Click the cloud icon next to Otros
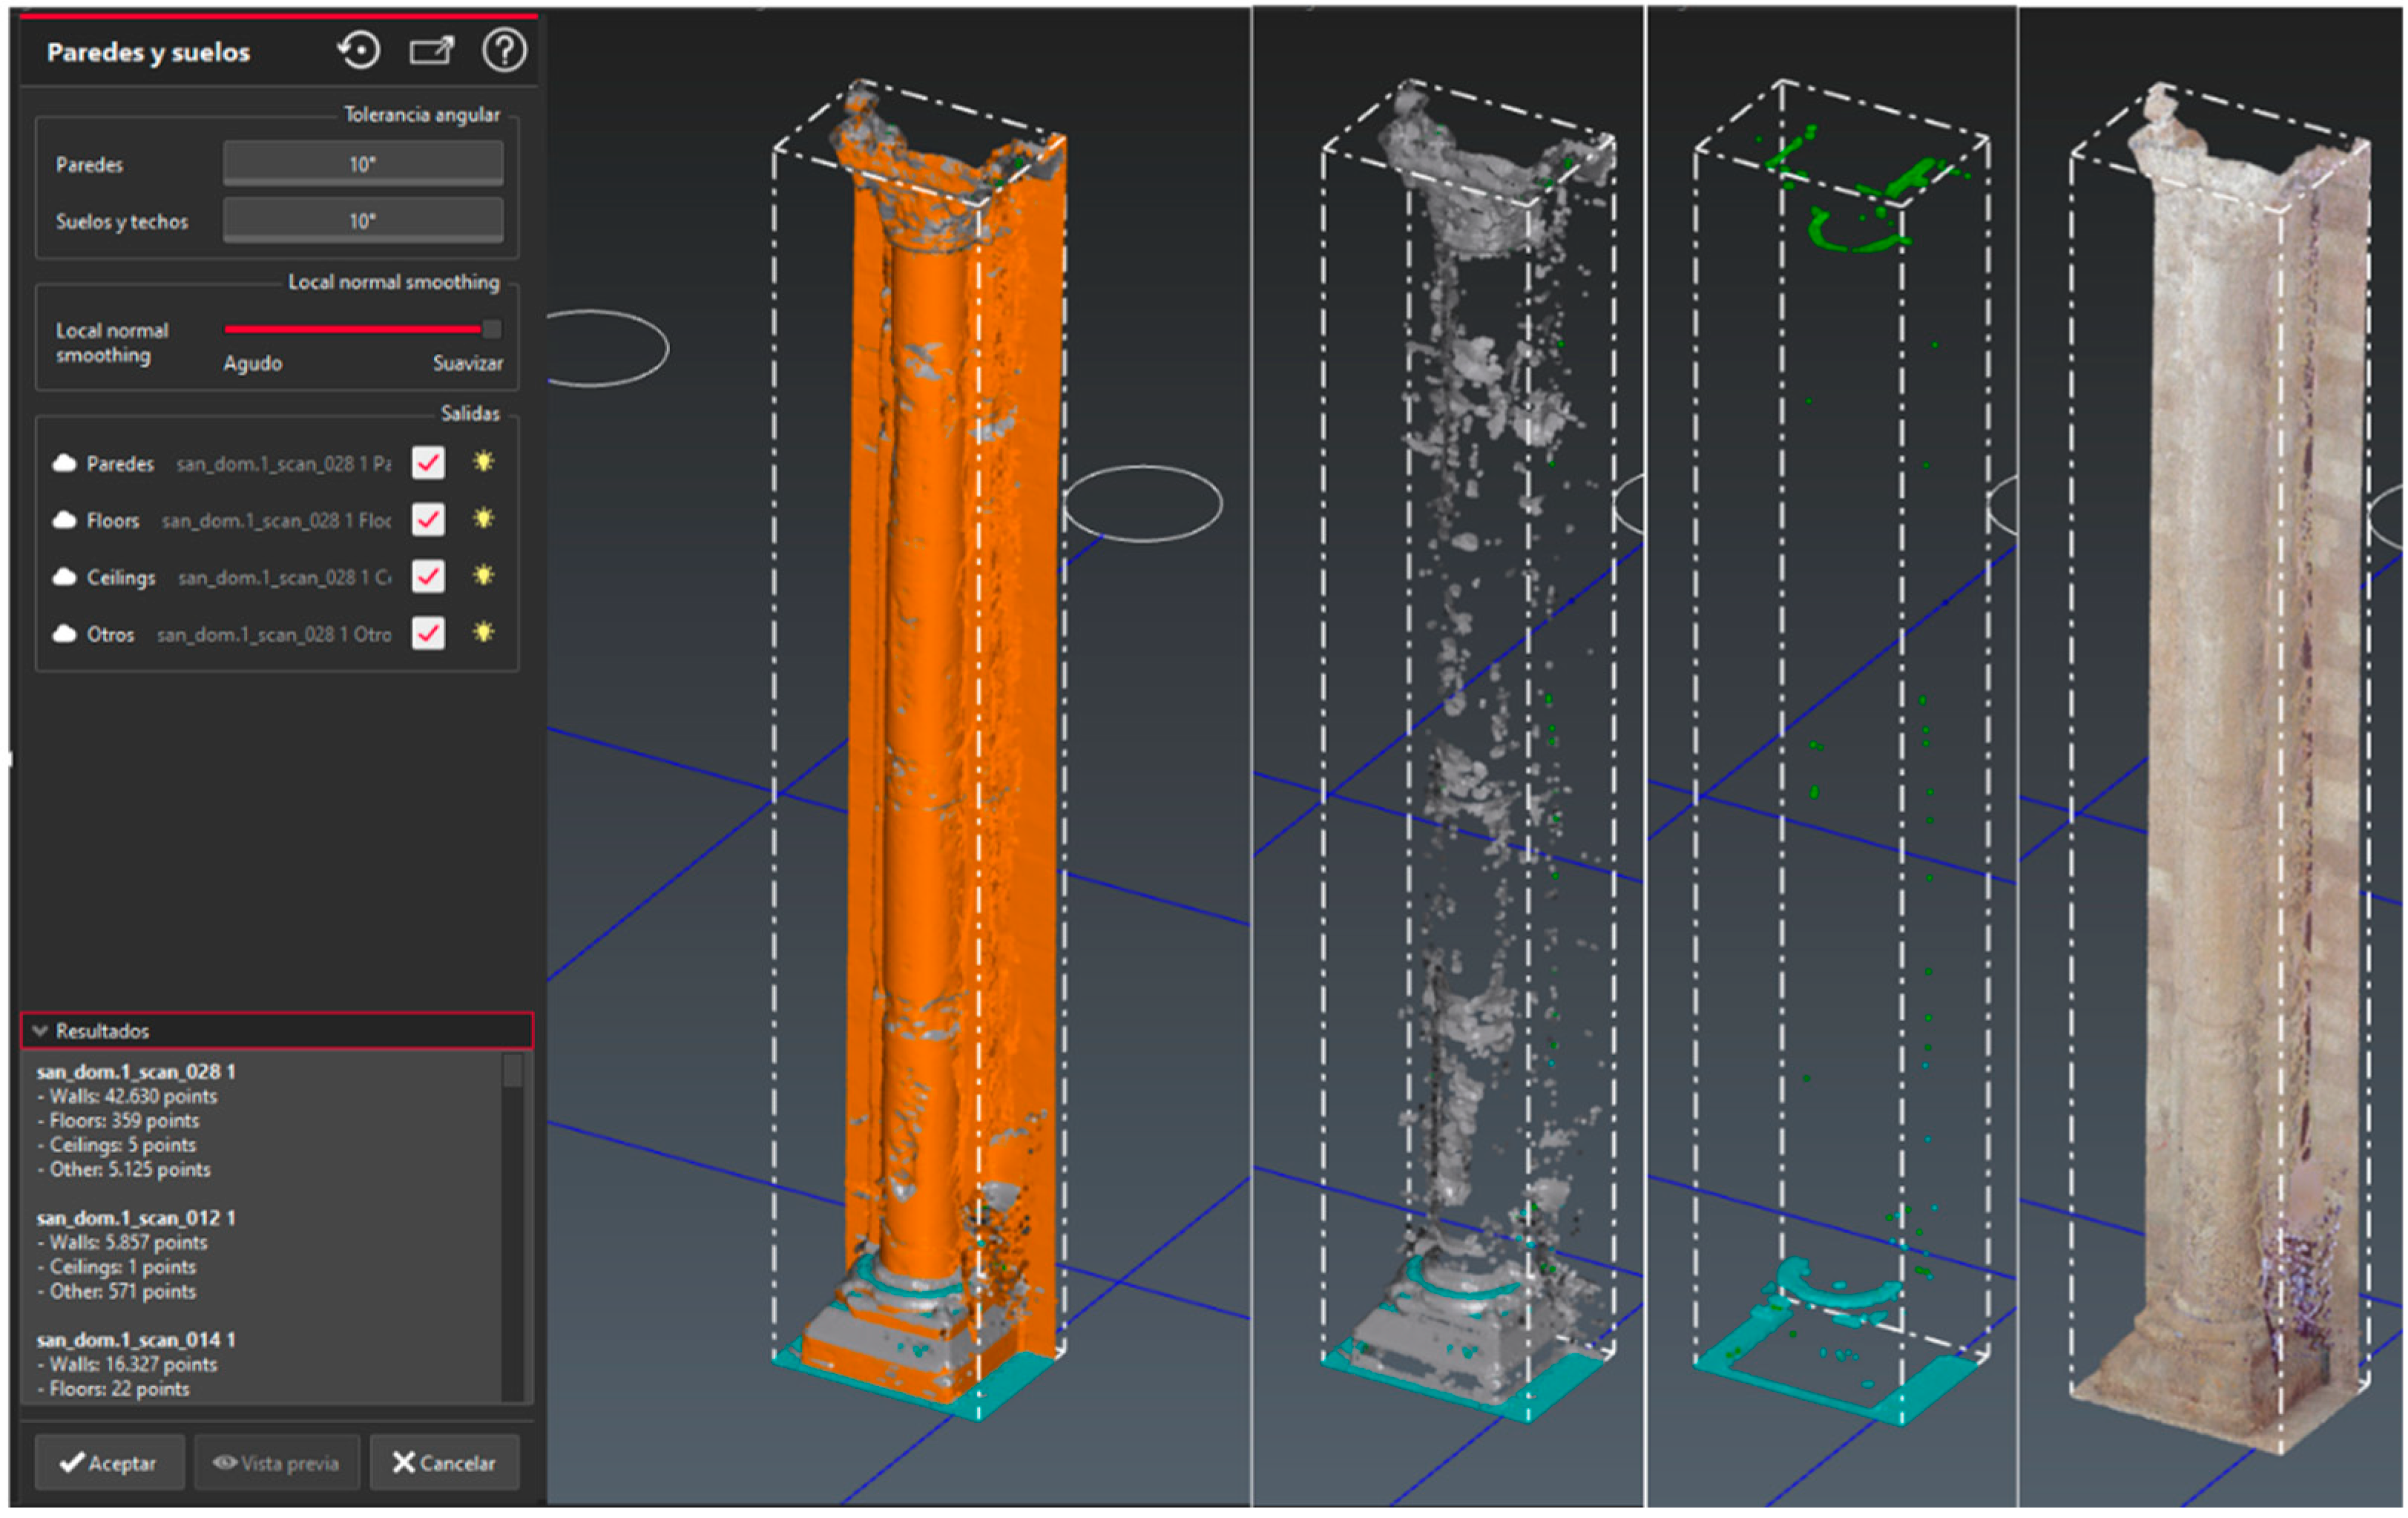 pyautogui.click(x=65, y=634)
